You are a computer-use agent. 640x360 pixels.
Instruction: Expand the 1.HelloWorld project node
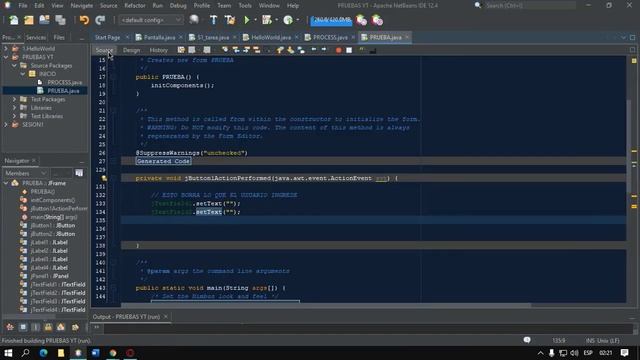(x=6, y=49)
